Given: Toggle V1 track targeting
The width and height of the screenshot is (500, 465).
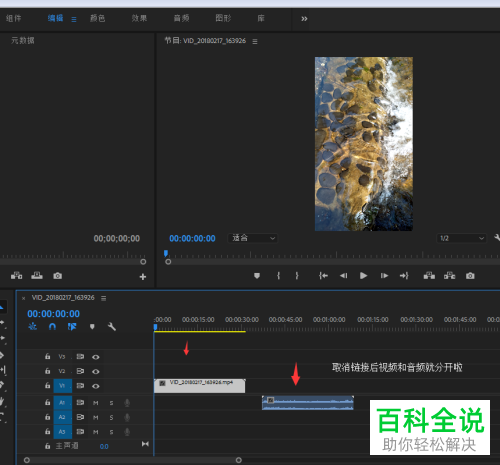Looking at the screenshot, I should (62, 386).
